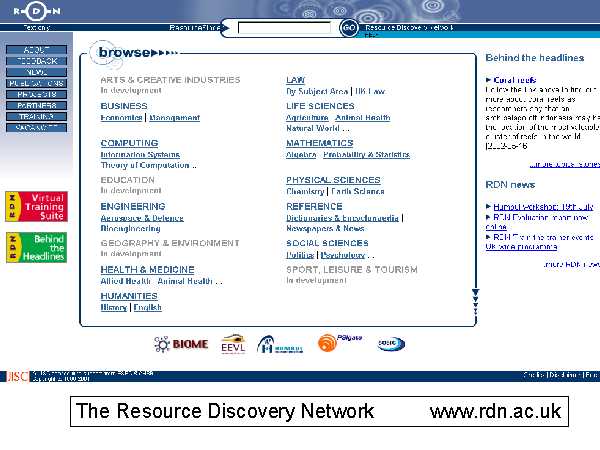
Task: Open the BIOME hub logo
Action: coord(181,344)
